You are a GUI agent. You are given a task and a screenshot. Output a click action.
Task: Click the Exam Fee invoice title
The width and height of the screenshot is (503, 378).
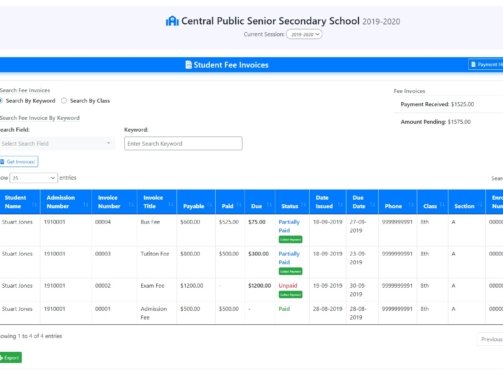point(152,286)
